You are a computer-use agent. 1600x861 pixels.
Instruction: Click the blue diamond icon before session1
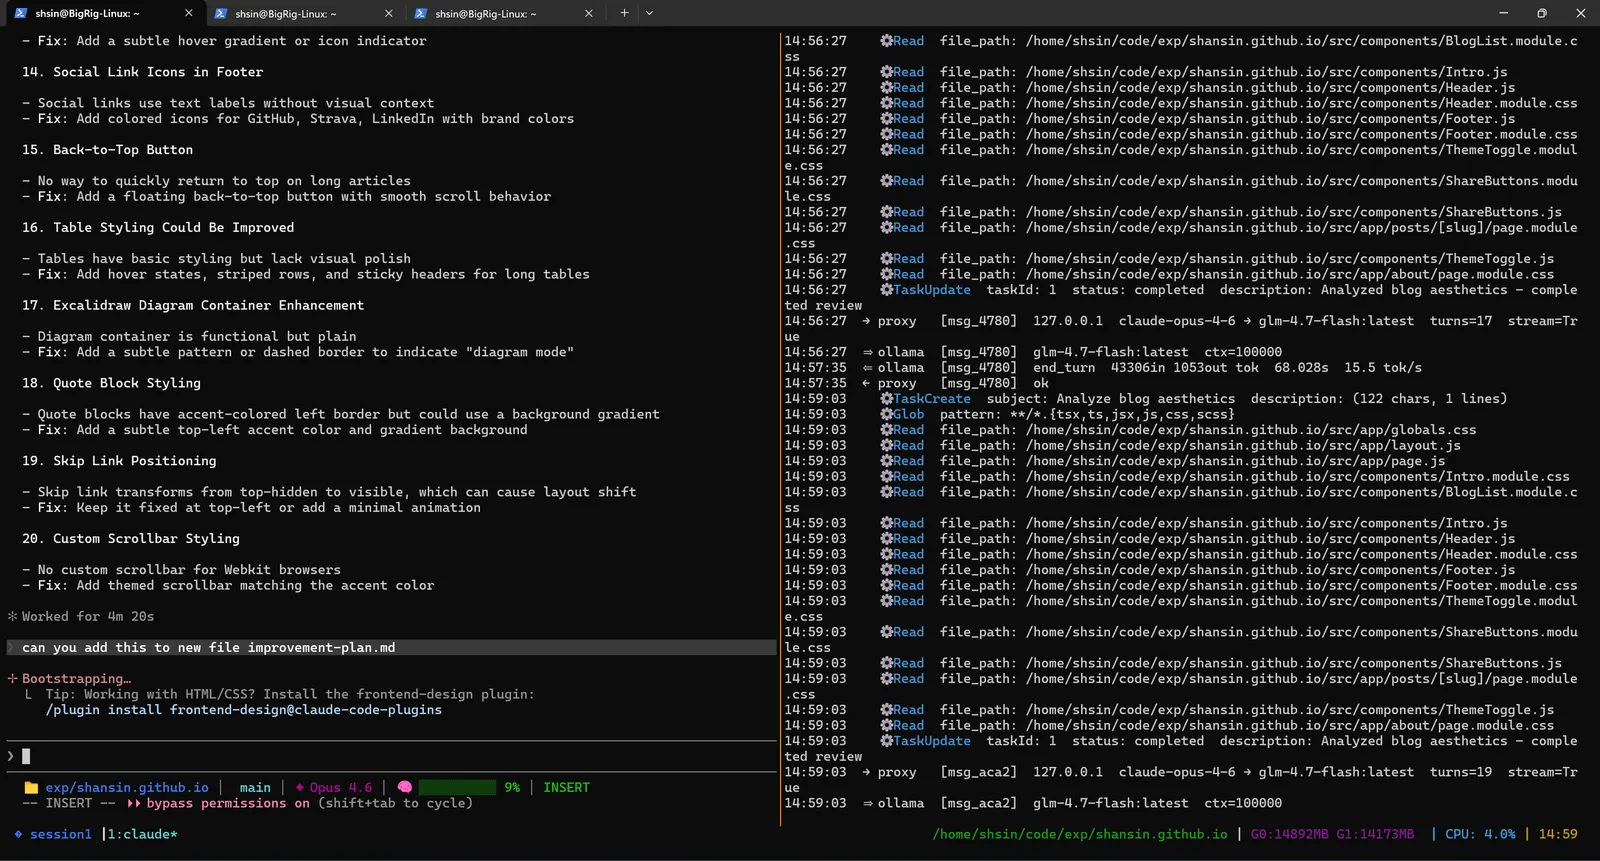tap(18, 834)
